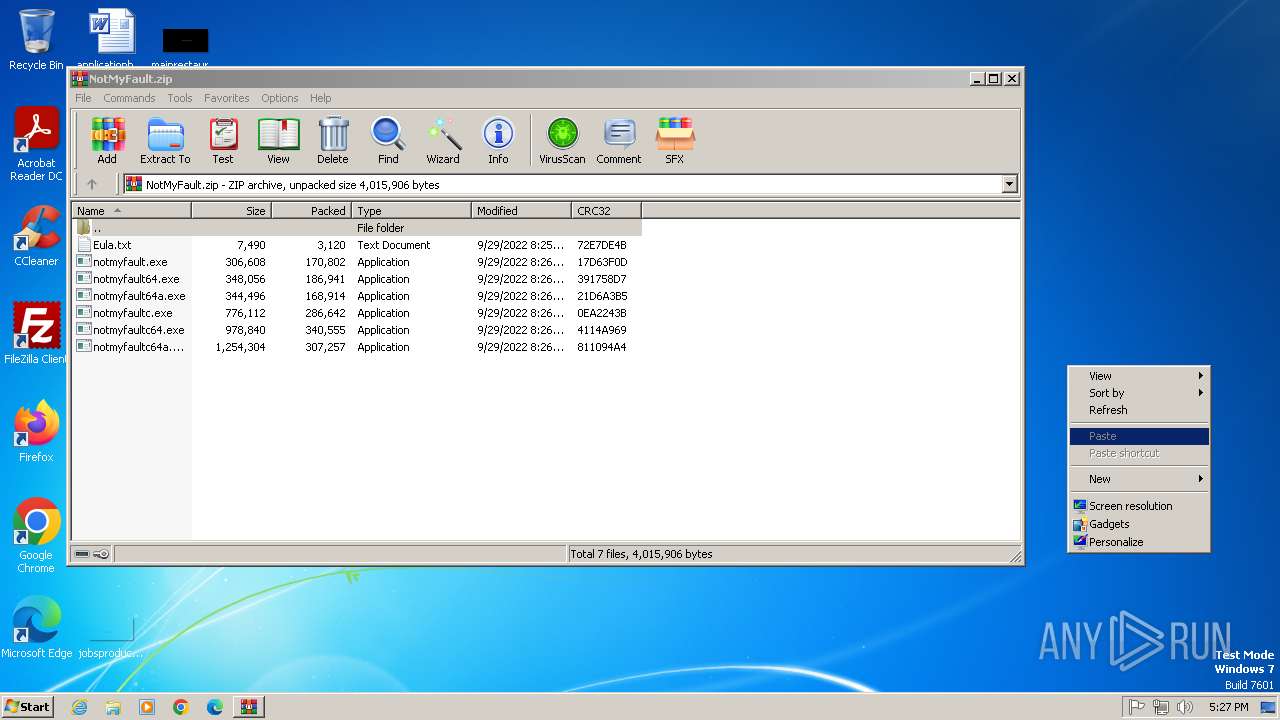
Task: Select Eula.txt in the archive list
Action: 356,245
